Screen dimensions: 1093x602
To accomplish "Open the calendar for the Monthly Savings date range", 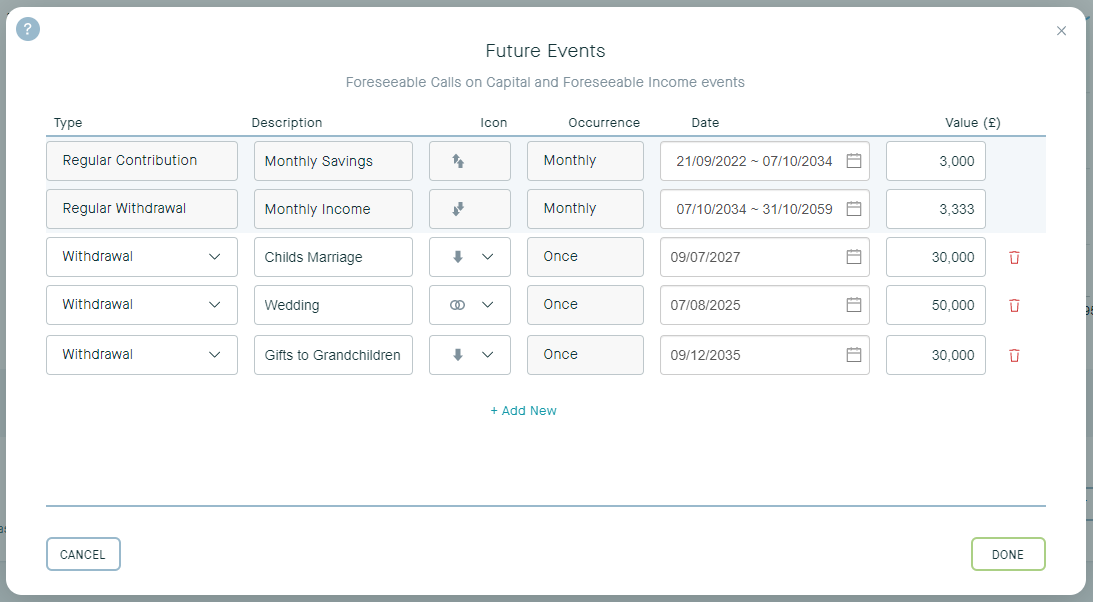I will [x=854, y=160].
